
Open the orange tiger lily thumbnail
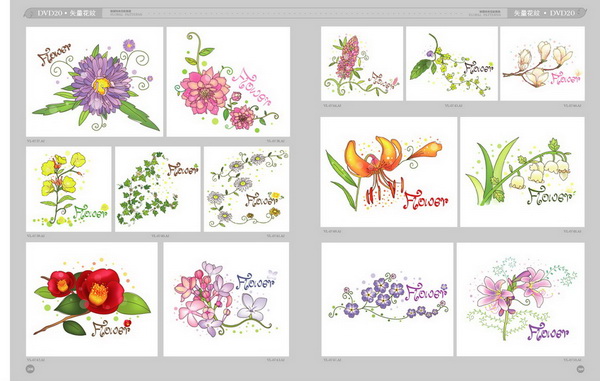pyautogui.click(x=389, y=172)
